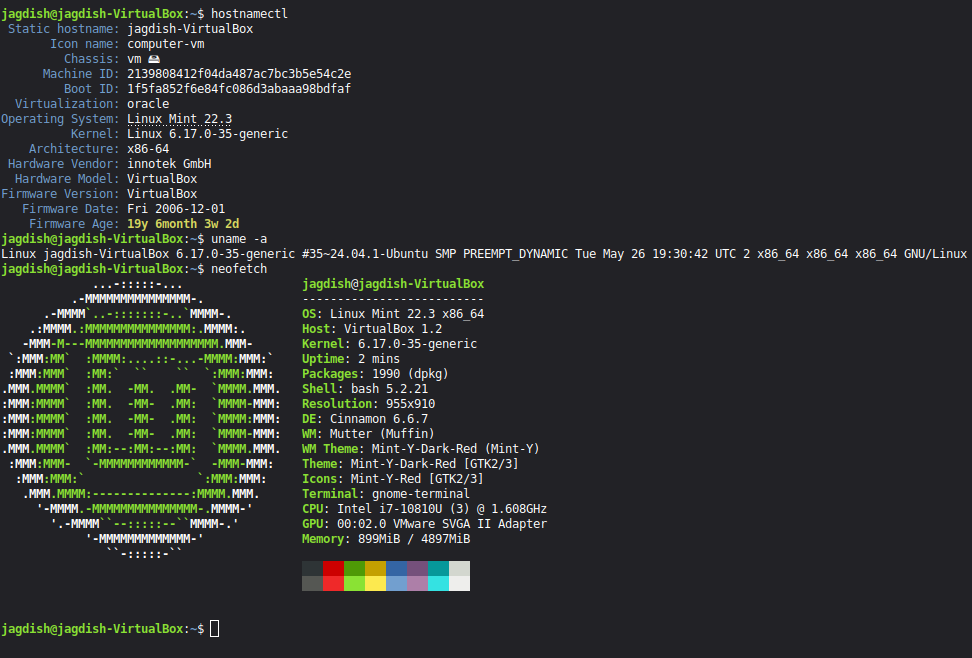Image resolution: width=972 pixels, height=658 pixels.
Task: Click the "computer-vm" icon name value
Action: pyautogui.click(x=166, y=44)
